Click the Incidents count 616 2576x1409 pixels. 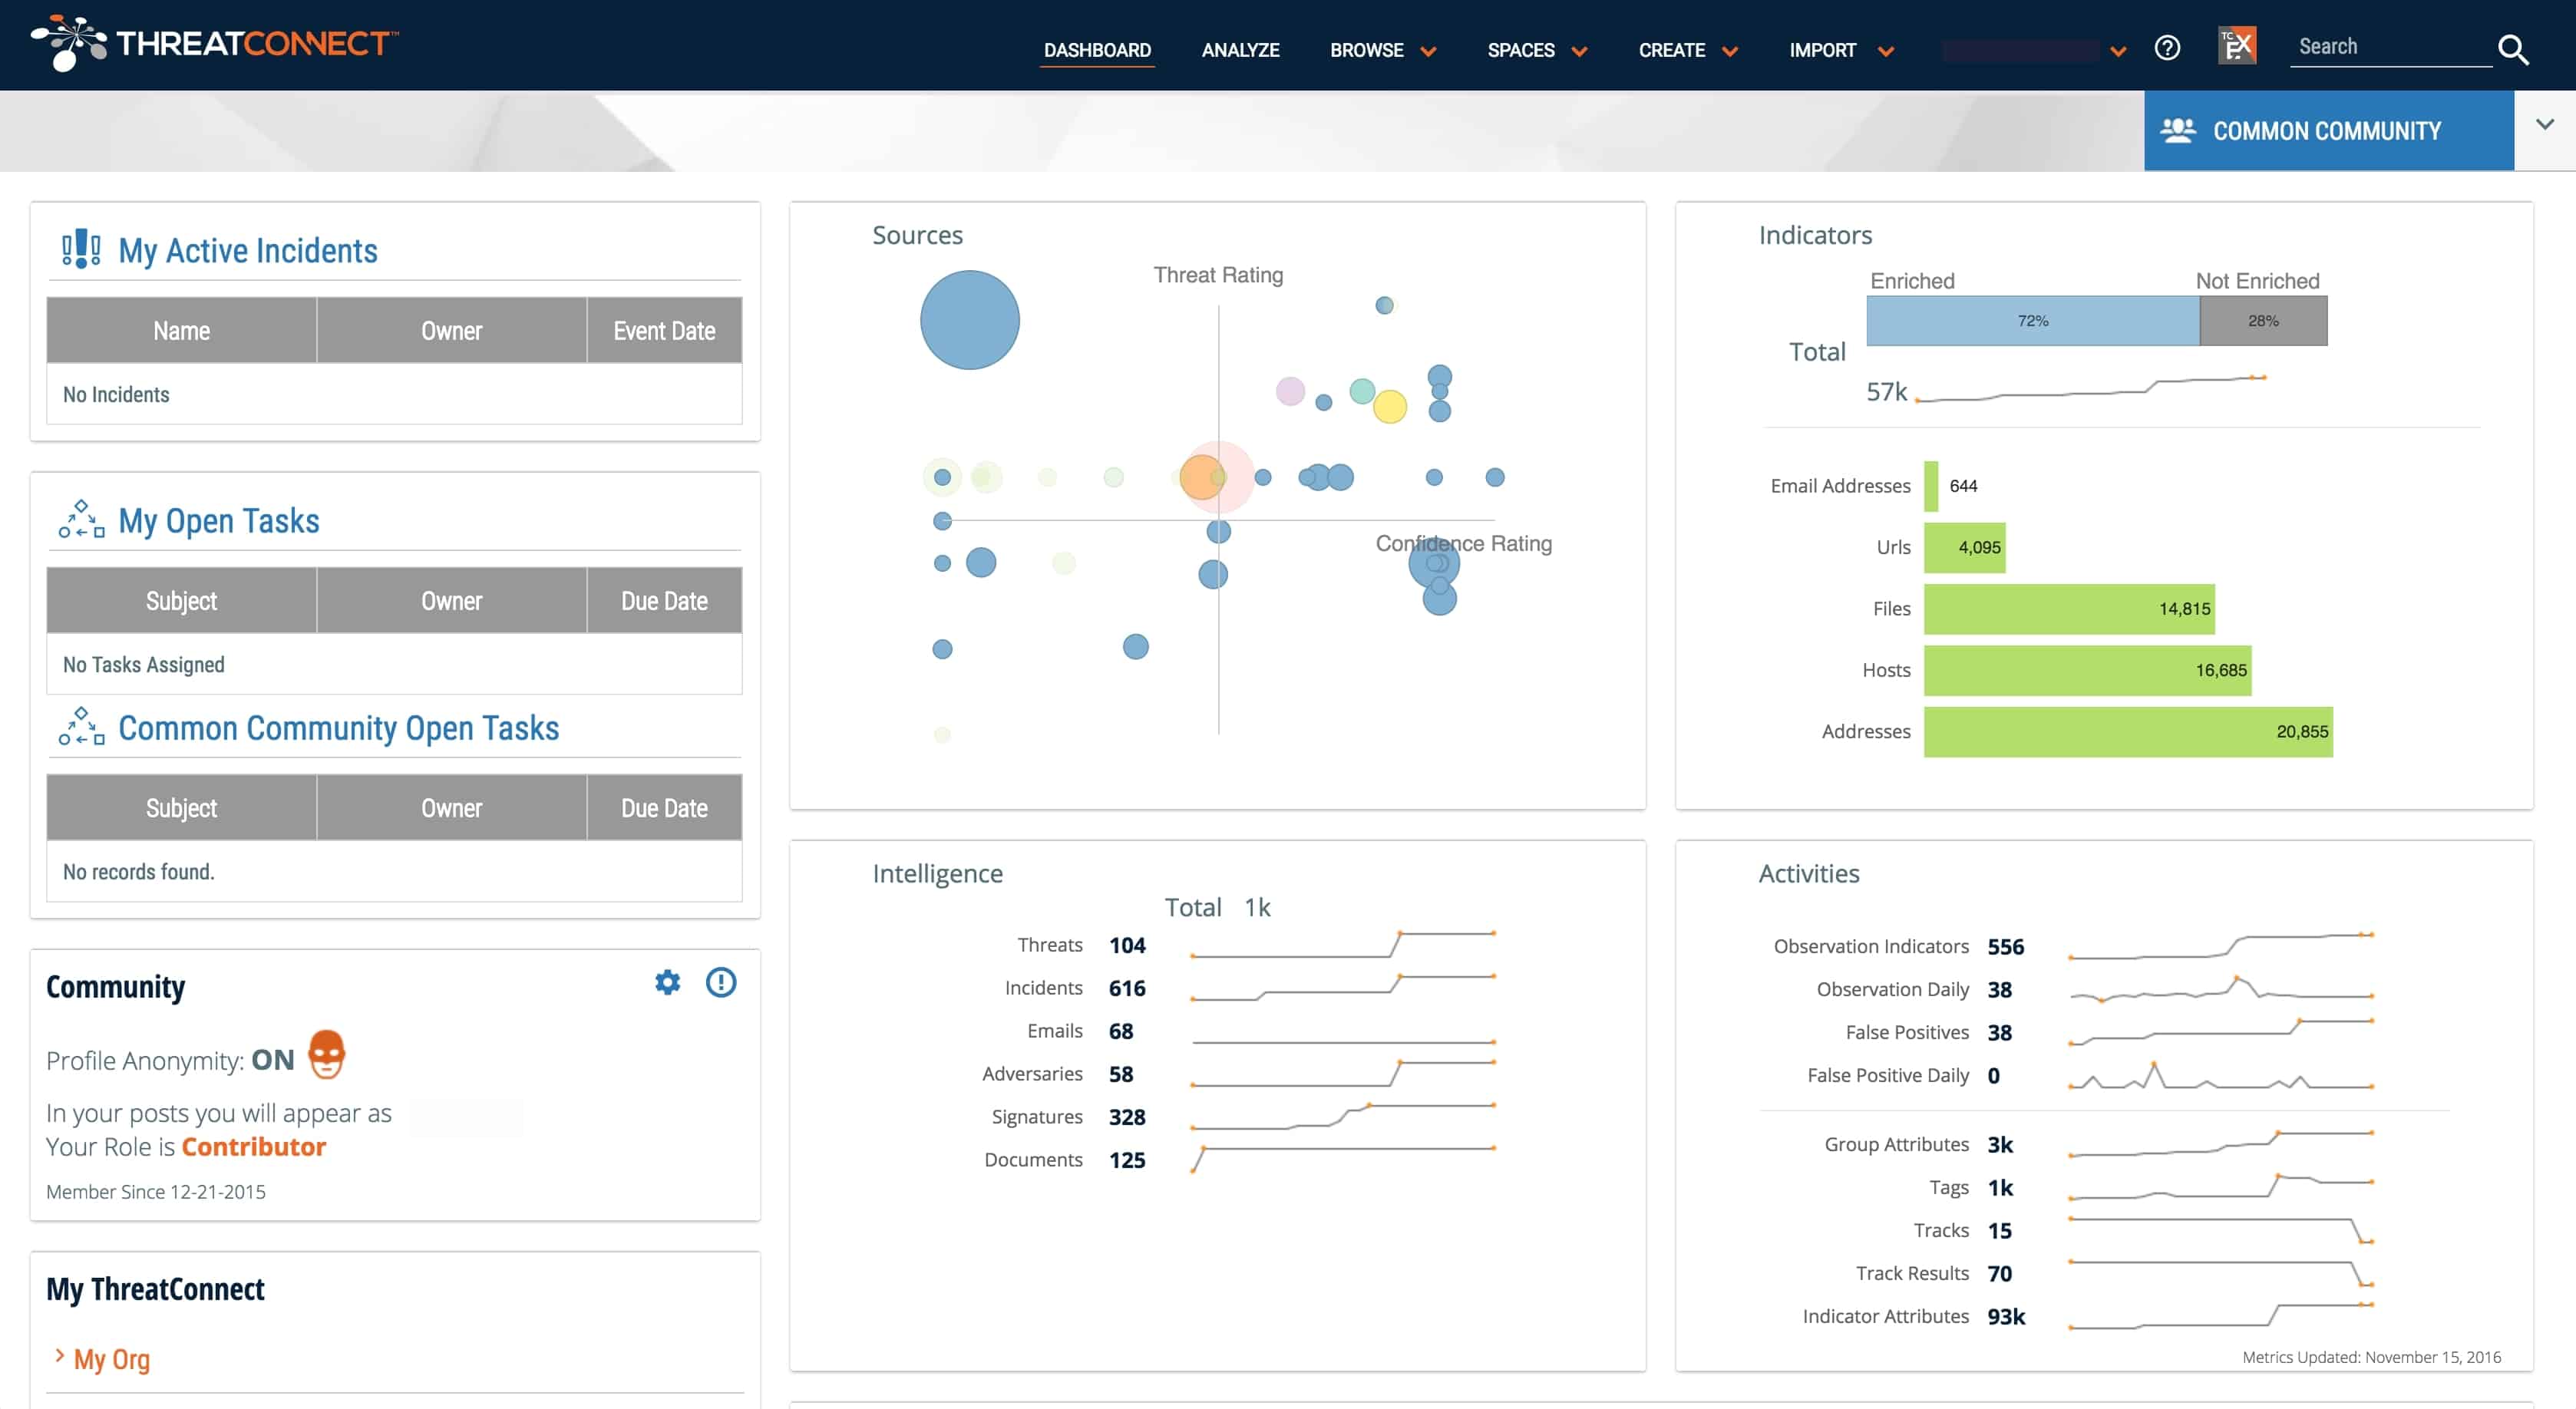[x=1127, y=988]
